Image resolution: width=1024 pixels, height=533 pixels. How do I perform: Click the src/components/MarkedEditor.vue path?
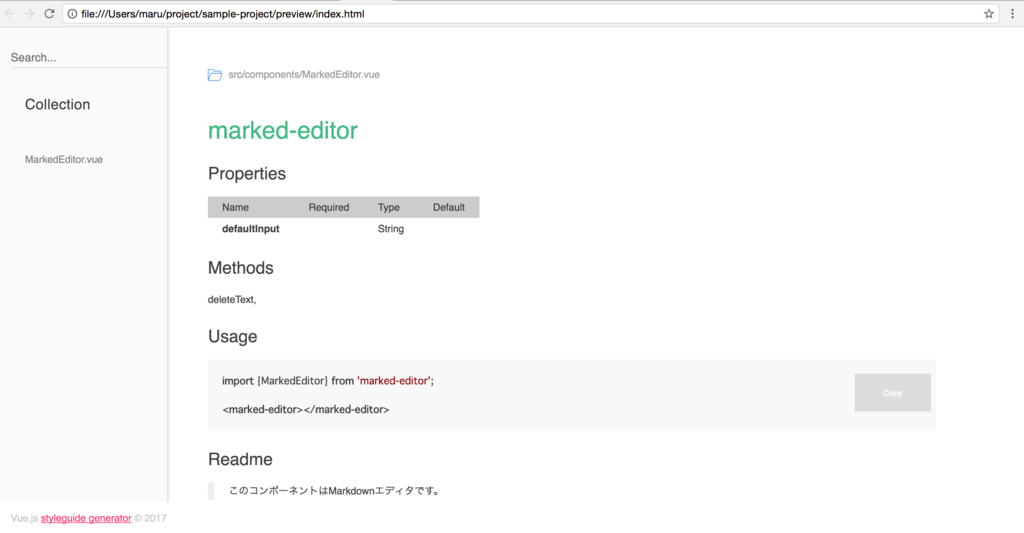[304, 74]
